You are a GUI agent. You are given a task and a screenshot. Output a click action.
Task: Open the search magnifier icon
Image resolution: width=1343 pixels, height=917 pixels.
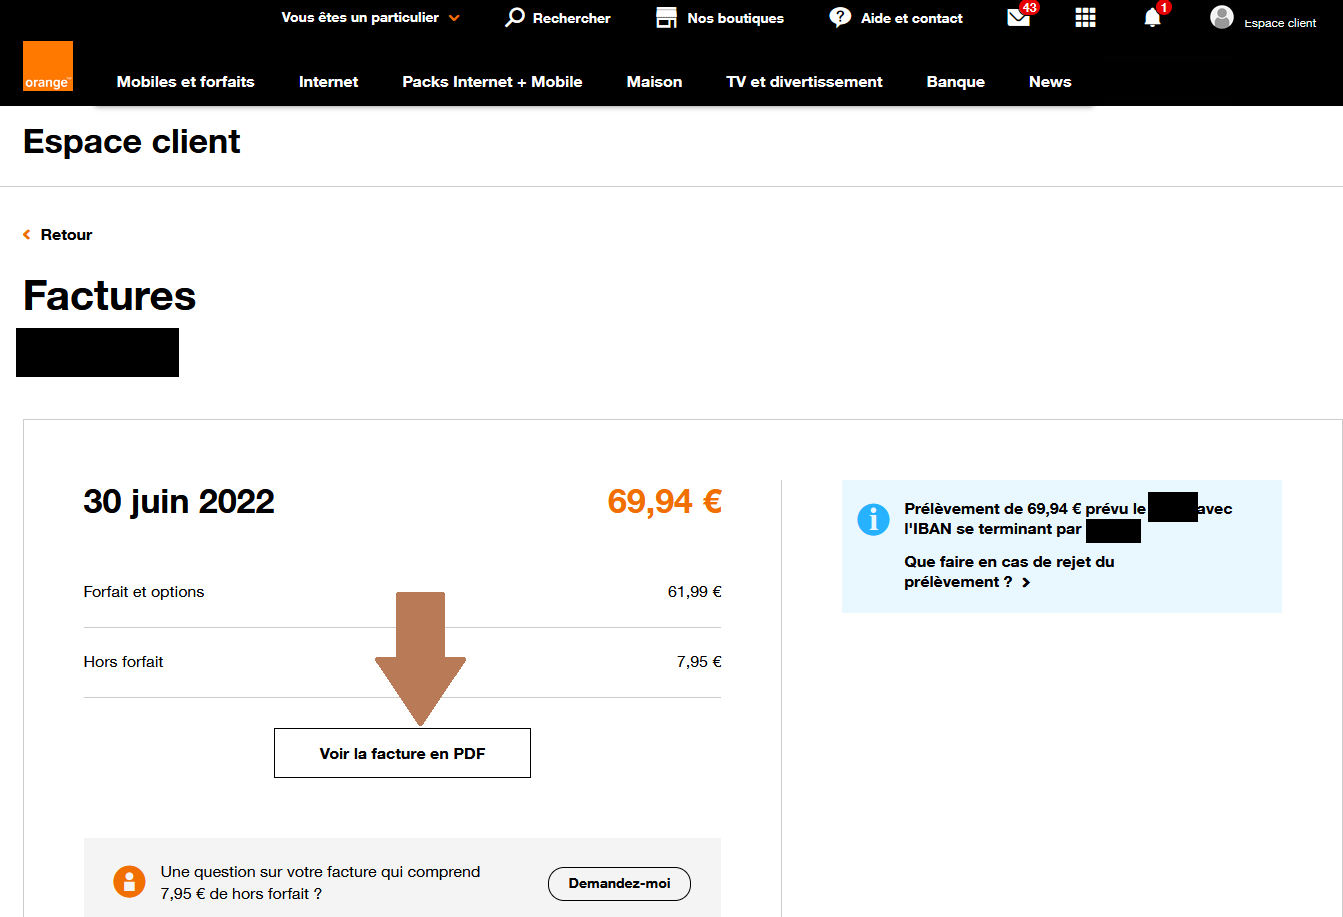pyautogui.click(x=515, y=17)
